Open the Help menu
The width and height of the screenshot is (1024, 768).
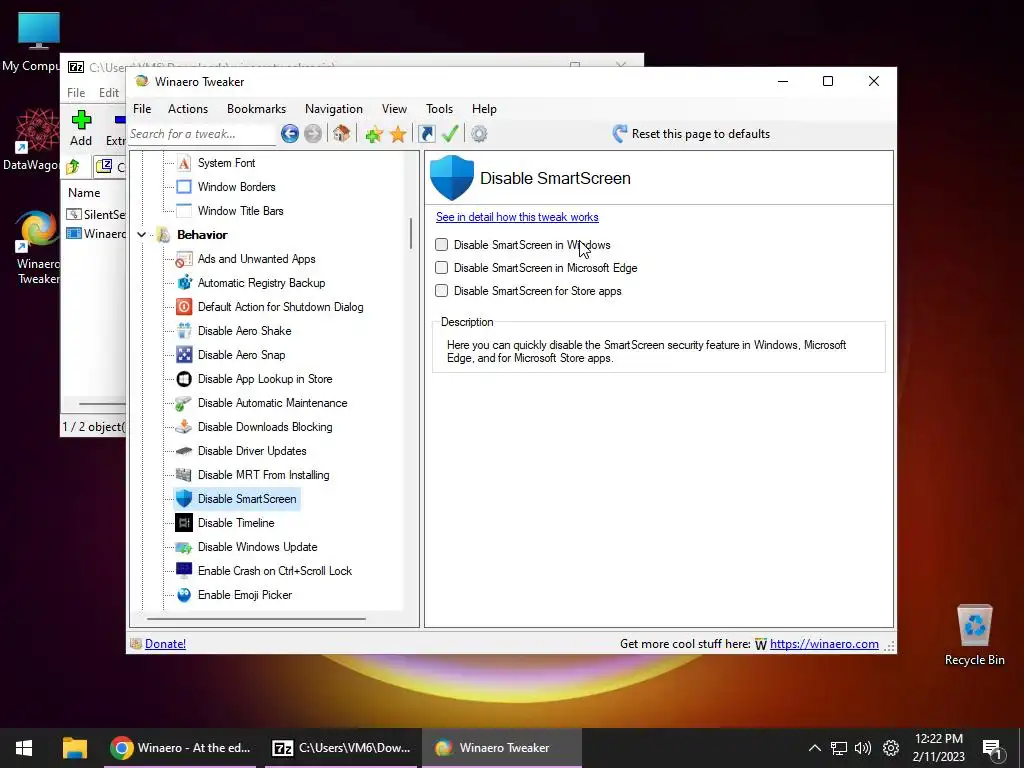(x=484, y=109)
